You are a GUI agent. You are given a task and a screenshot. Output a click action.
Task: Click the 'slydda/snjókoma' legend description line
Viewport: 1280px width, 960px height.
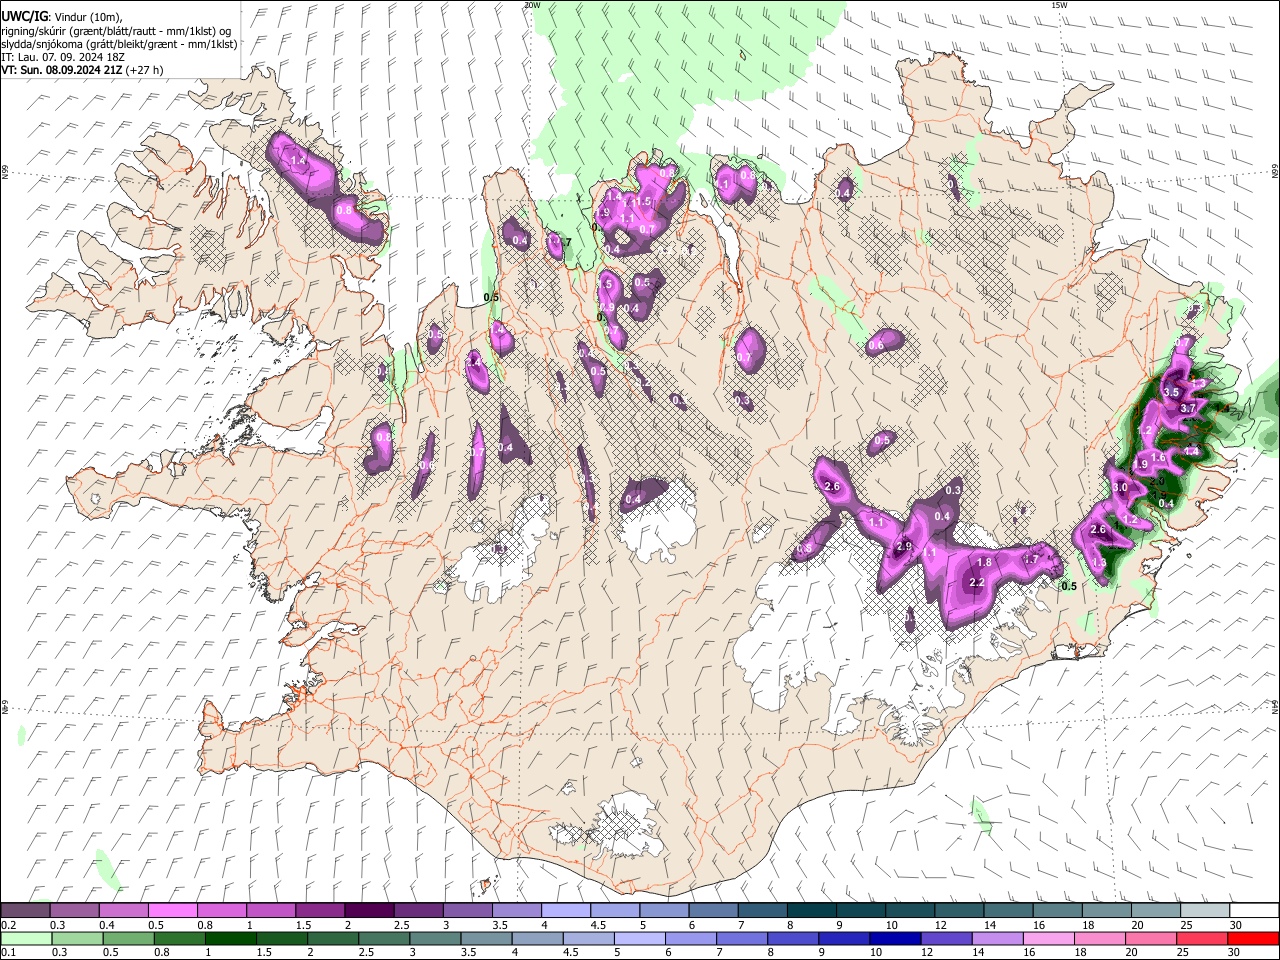point(119,44)
